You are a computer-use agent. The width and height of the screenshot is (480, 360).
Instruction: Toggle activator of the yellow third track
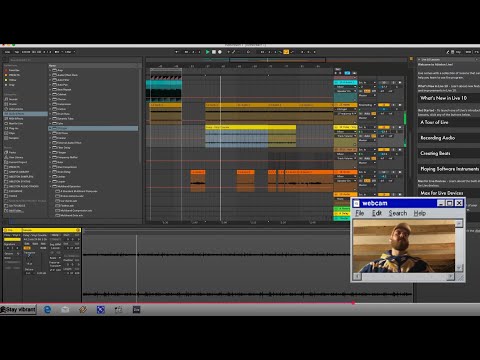click(384, 127)
